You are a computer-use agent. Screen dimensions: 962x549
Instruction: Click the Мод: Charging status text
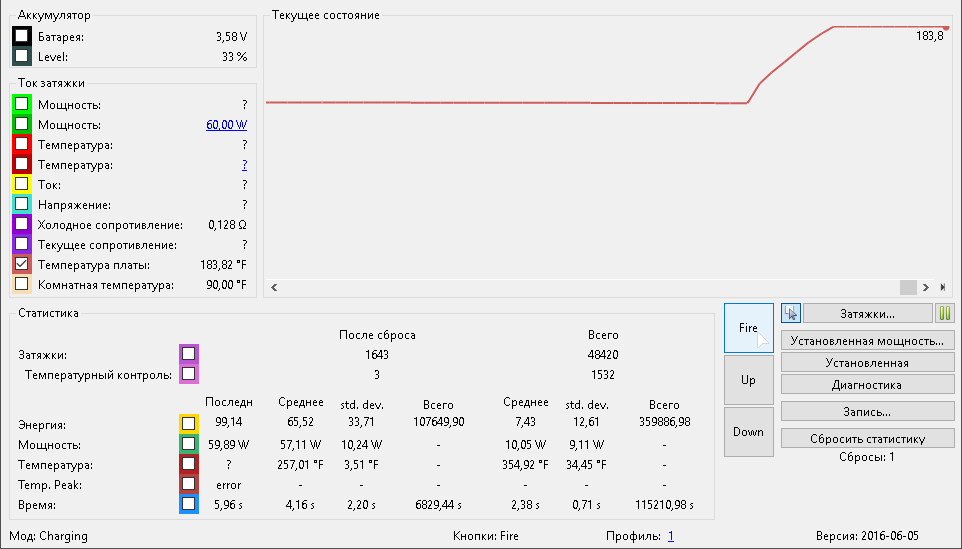[48, 536]
